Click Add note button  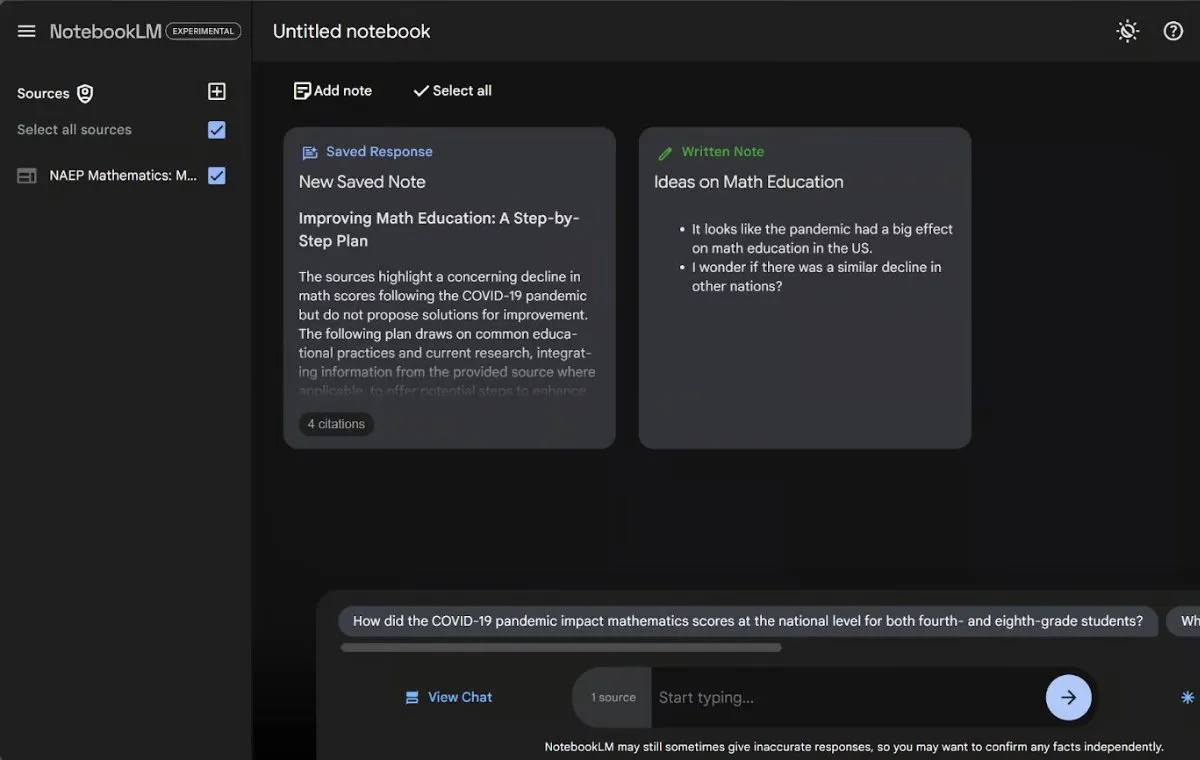click(332, 91)
